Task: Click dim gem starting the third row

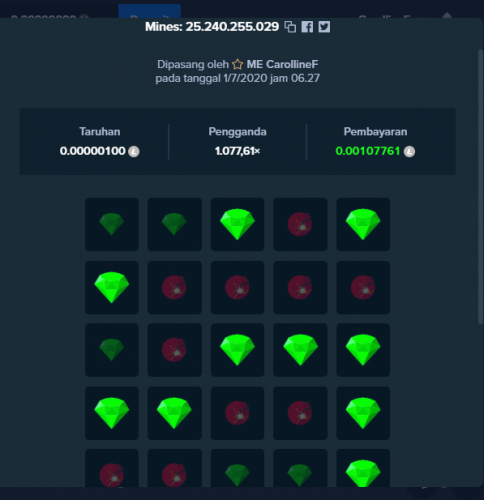Action: (112, 350)
